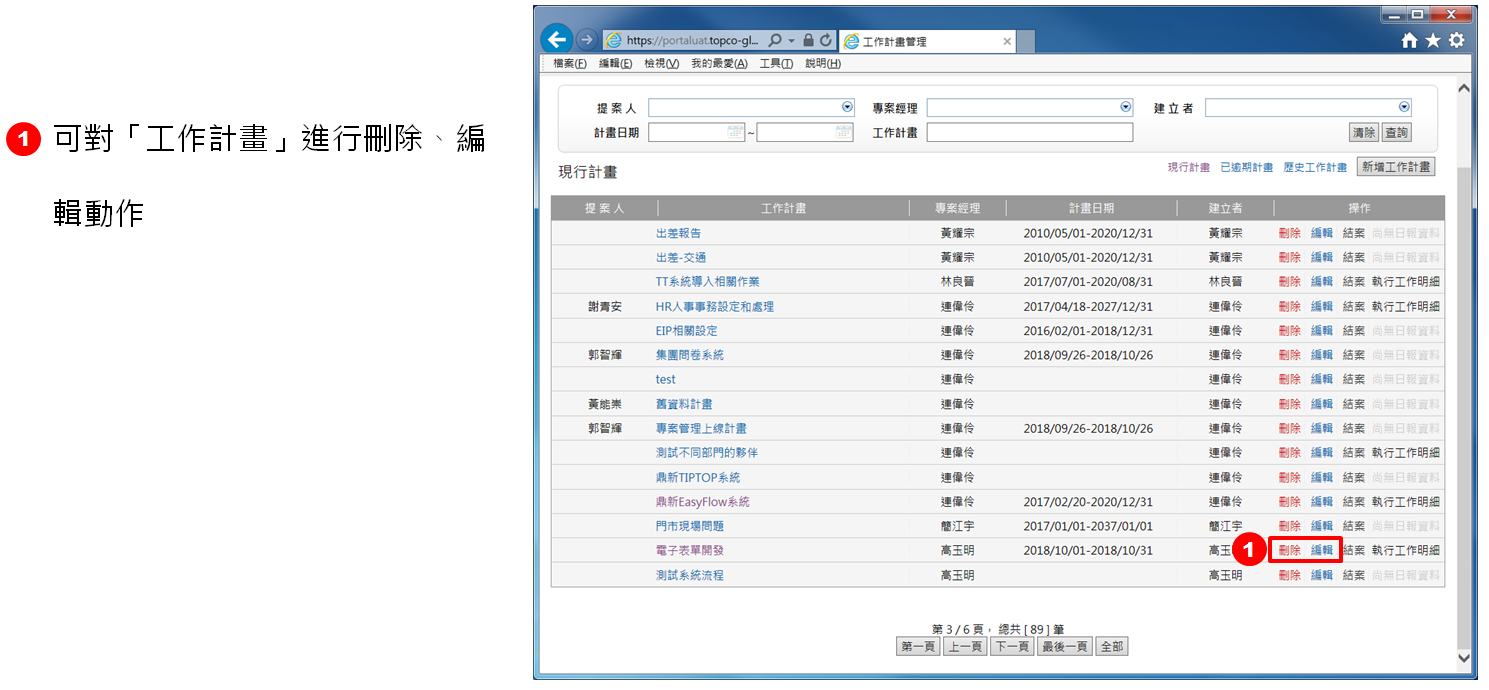Click into the 工作計畫 text input field
1489x690 pixels.
(x=1029, y=133)
